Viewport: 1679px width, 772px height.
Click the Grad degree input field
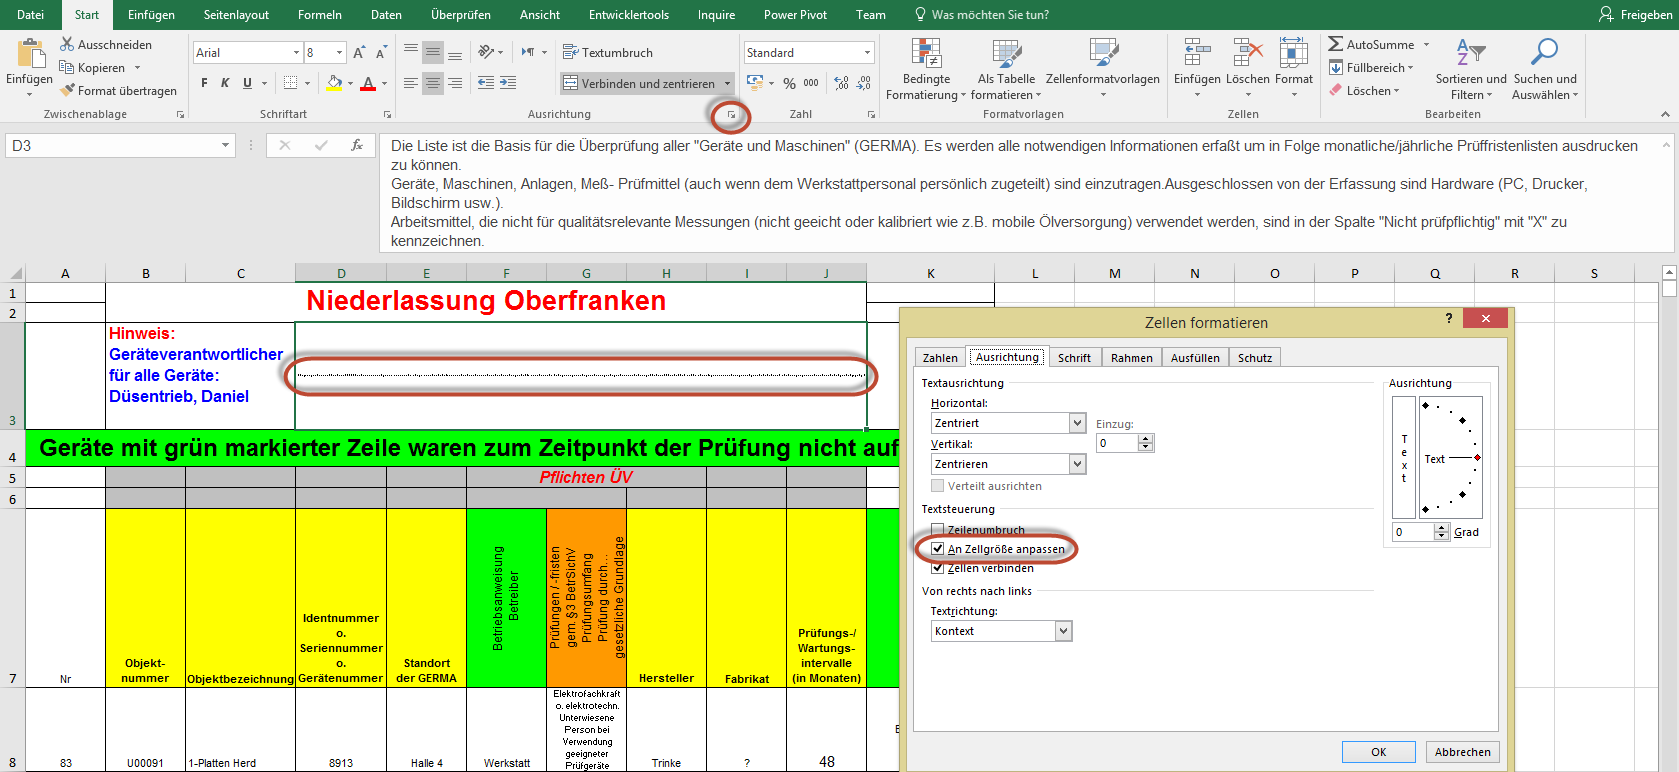click(x=1413, y=532)
